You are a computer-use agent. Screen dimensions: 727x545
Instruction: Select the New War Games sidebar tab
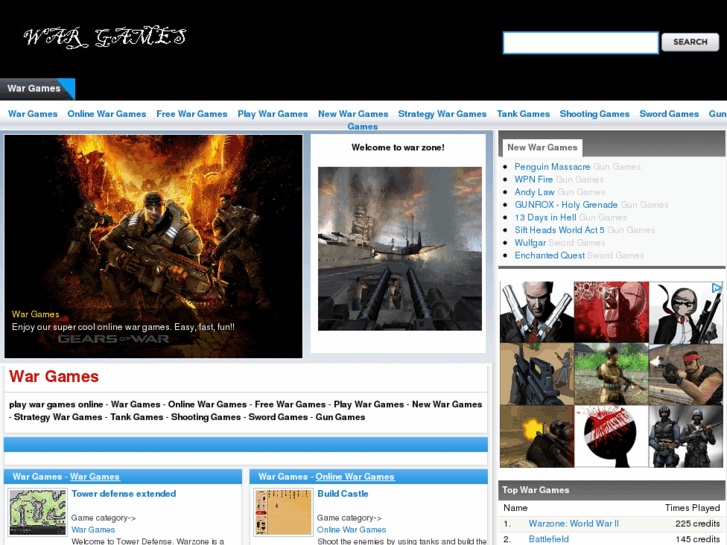click(x=542, y=147)
